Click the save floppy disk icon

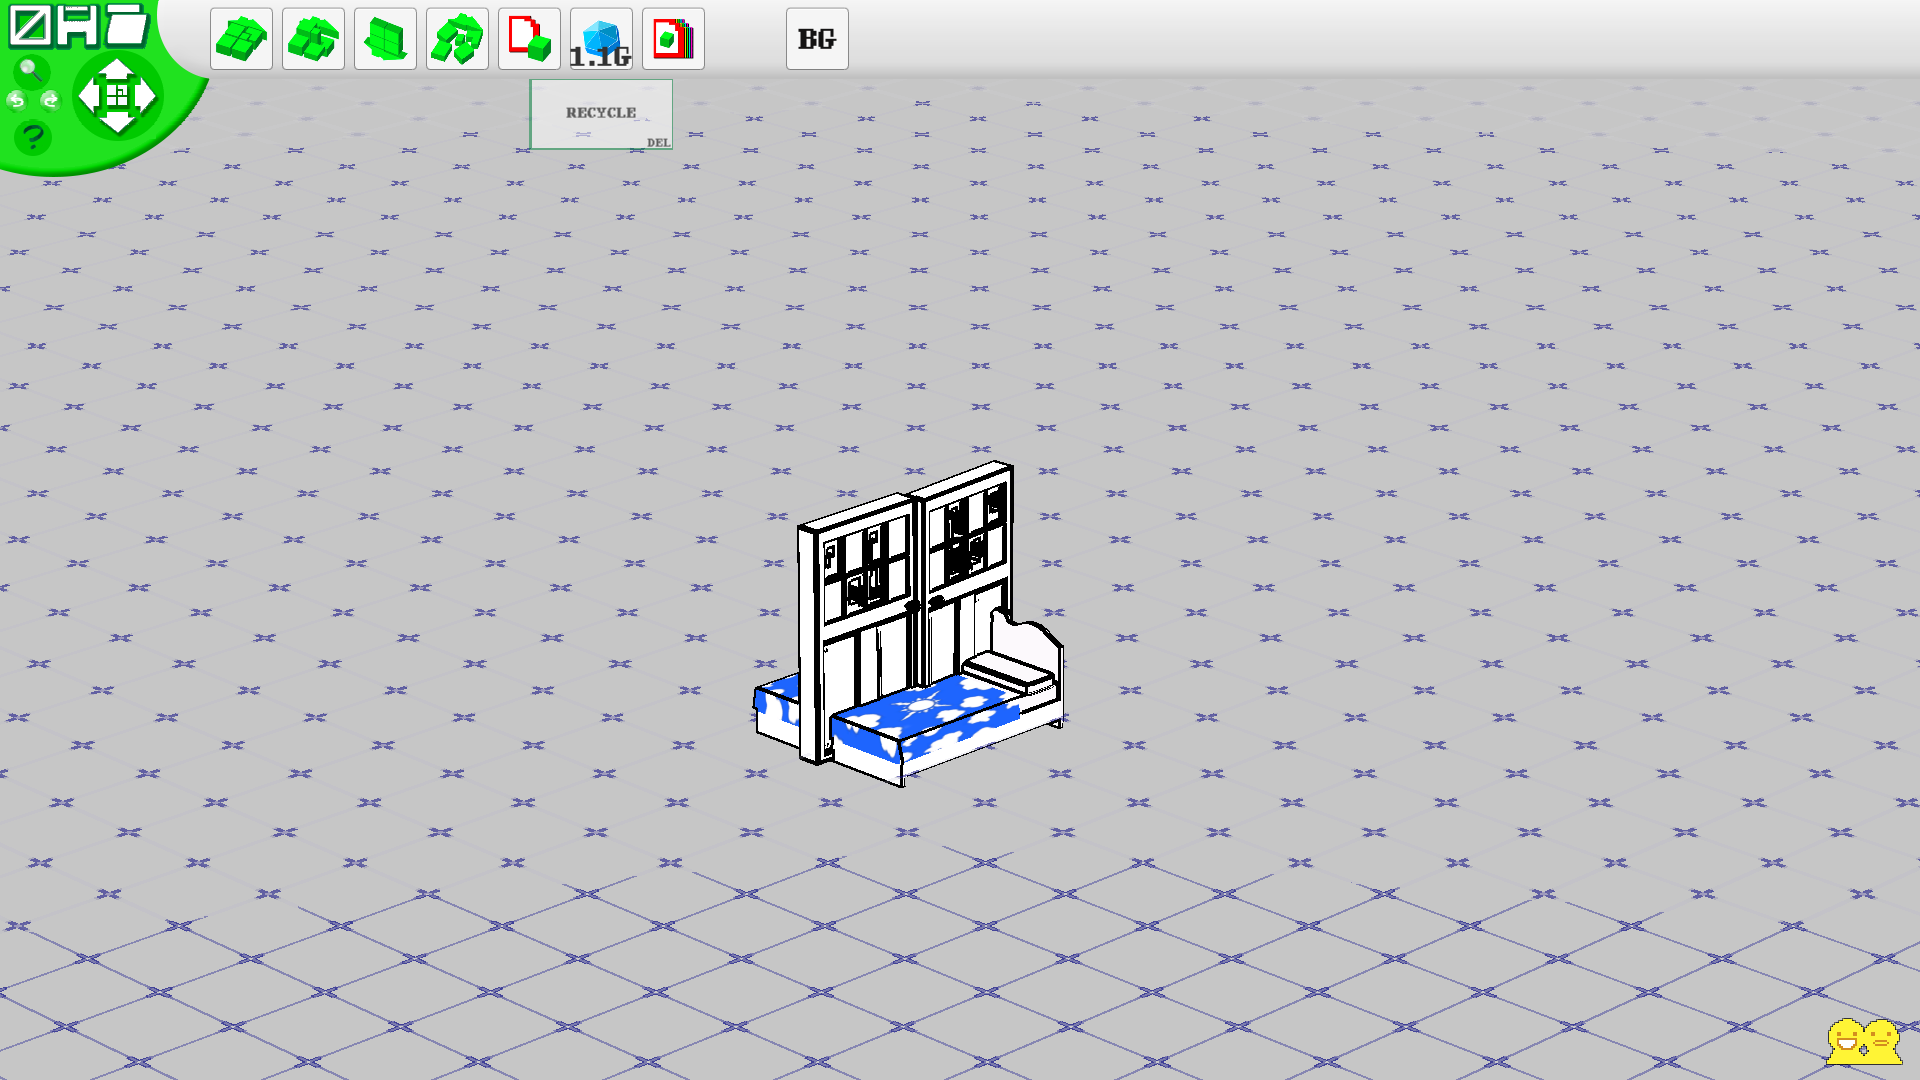78,26
